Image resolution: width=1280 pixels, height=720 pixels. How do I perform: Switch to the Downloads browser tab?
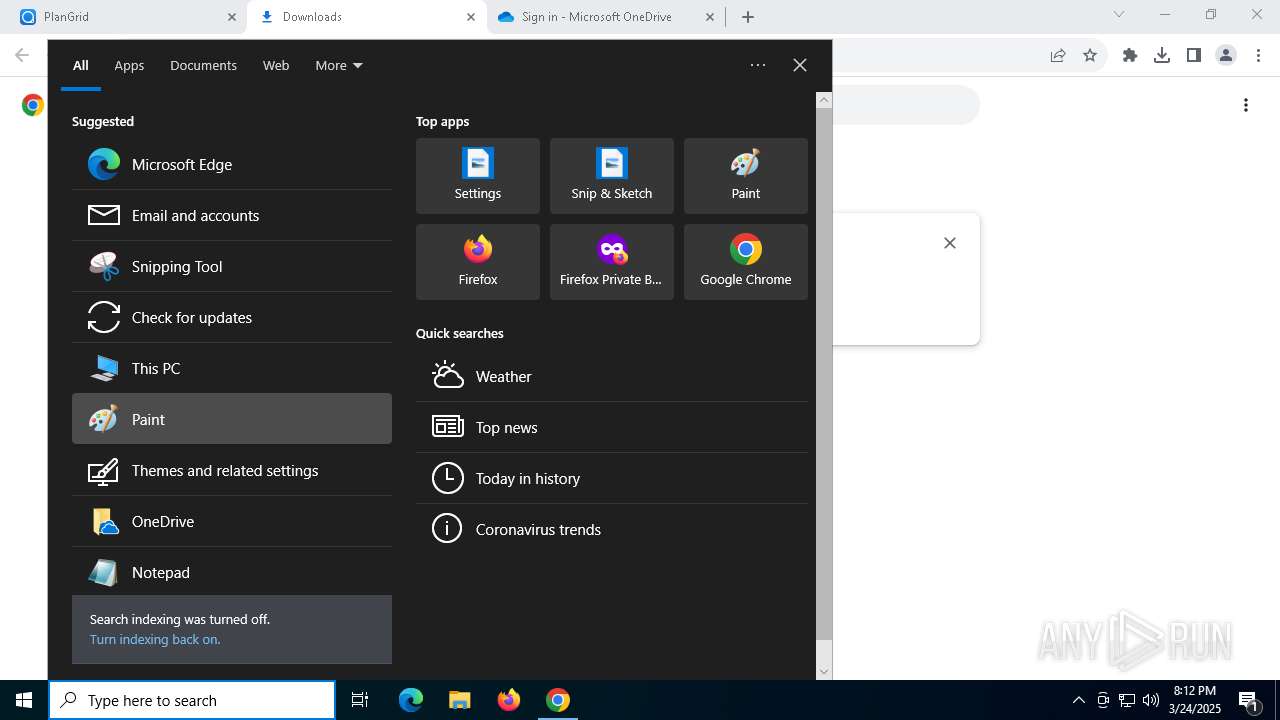click(x=366, y=17)
